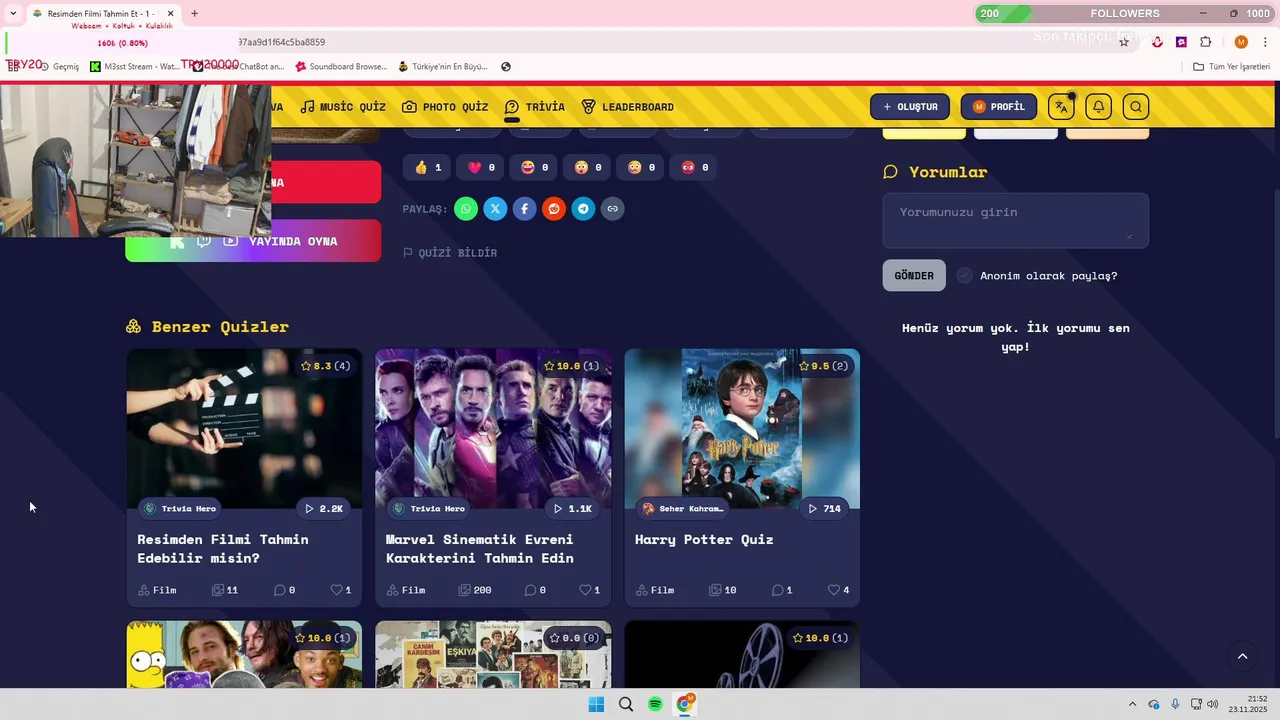Open the Profil menu
This screenshot has height=720, width=1280.
[x=999, y=107]
